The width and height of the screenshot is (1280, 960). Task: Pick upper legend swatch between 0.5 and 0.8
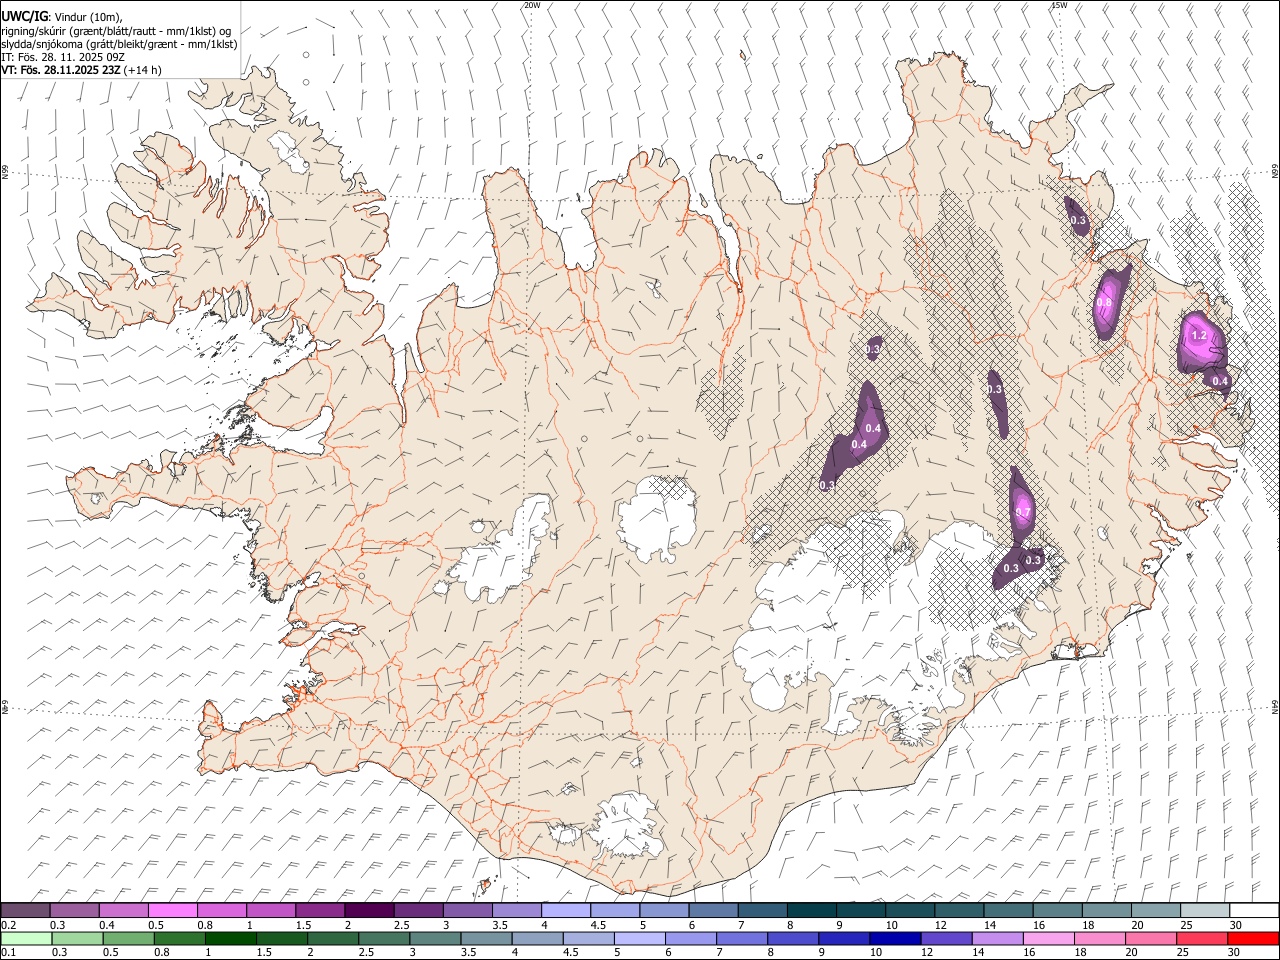click(173, 910)
